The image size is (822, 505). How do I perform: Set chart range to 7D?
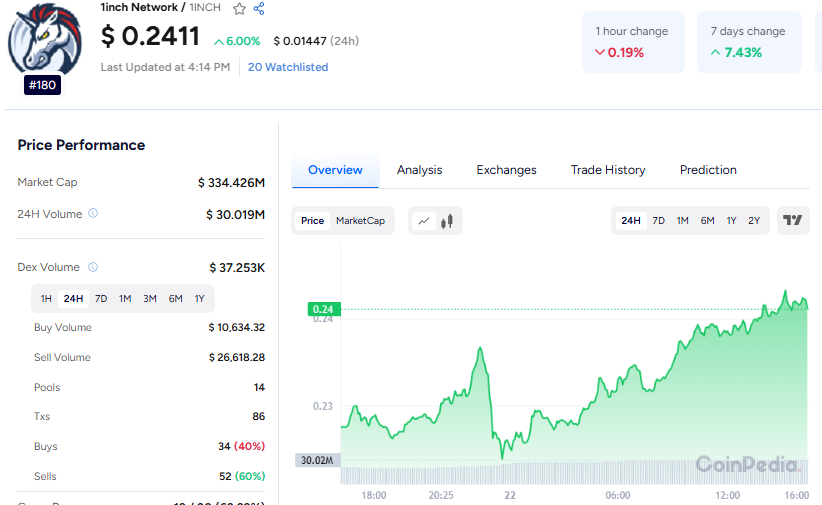(658, 221)
